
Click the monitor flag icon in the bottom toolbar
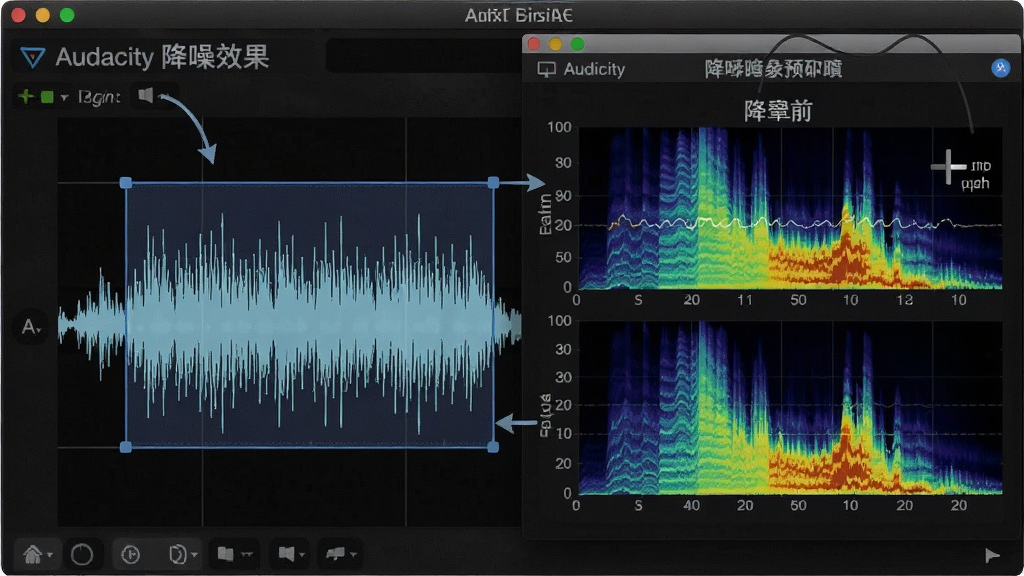335,554
